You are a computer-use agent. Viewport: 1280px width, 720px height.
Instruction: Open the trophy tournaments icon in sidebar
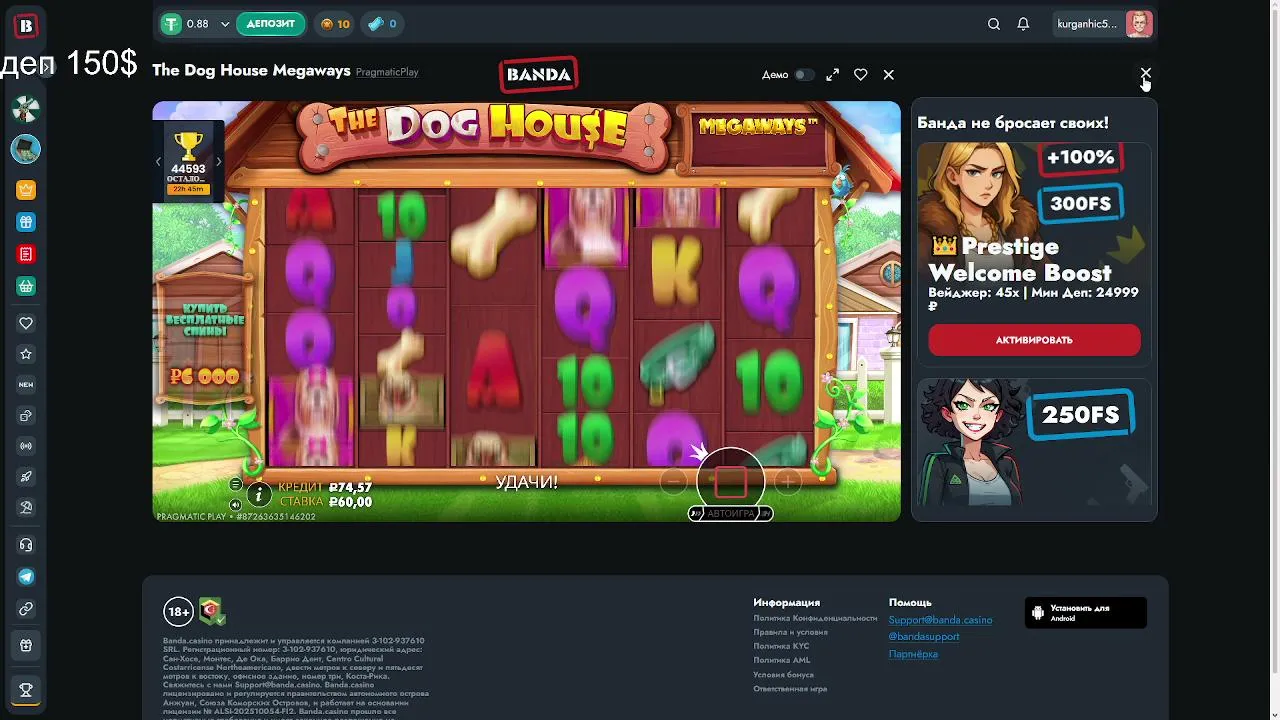[x=26, y=689]
